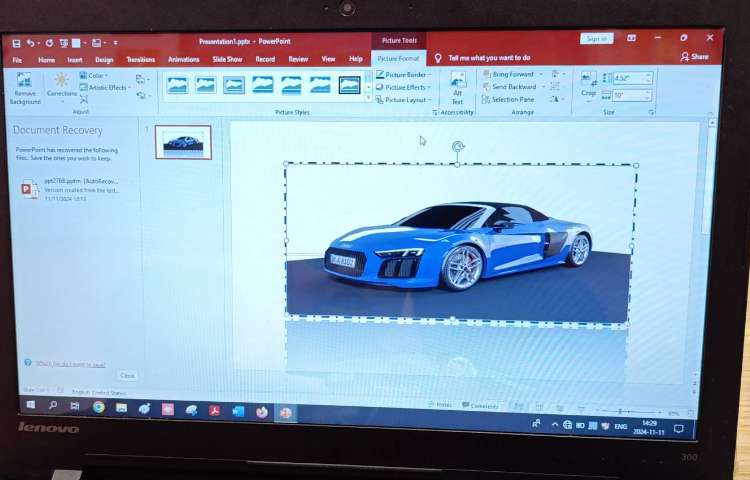Click the Undo arrow icon
The image size is (750, 480).
(32, 42)
